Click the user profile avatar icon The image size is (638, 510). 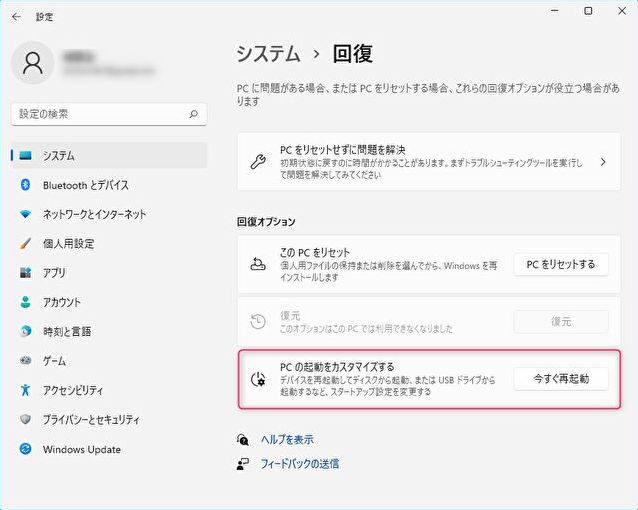[x=33, y=63]
